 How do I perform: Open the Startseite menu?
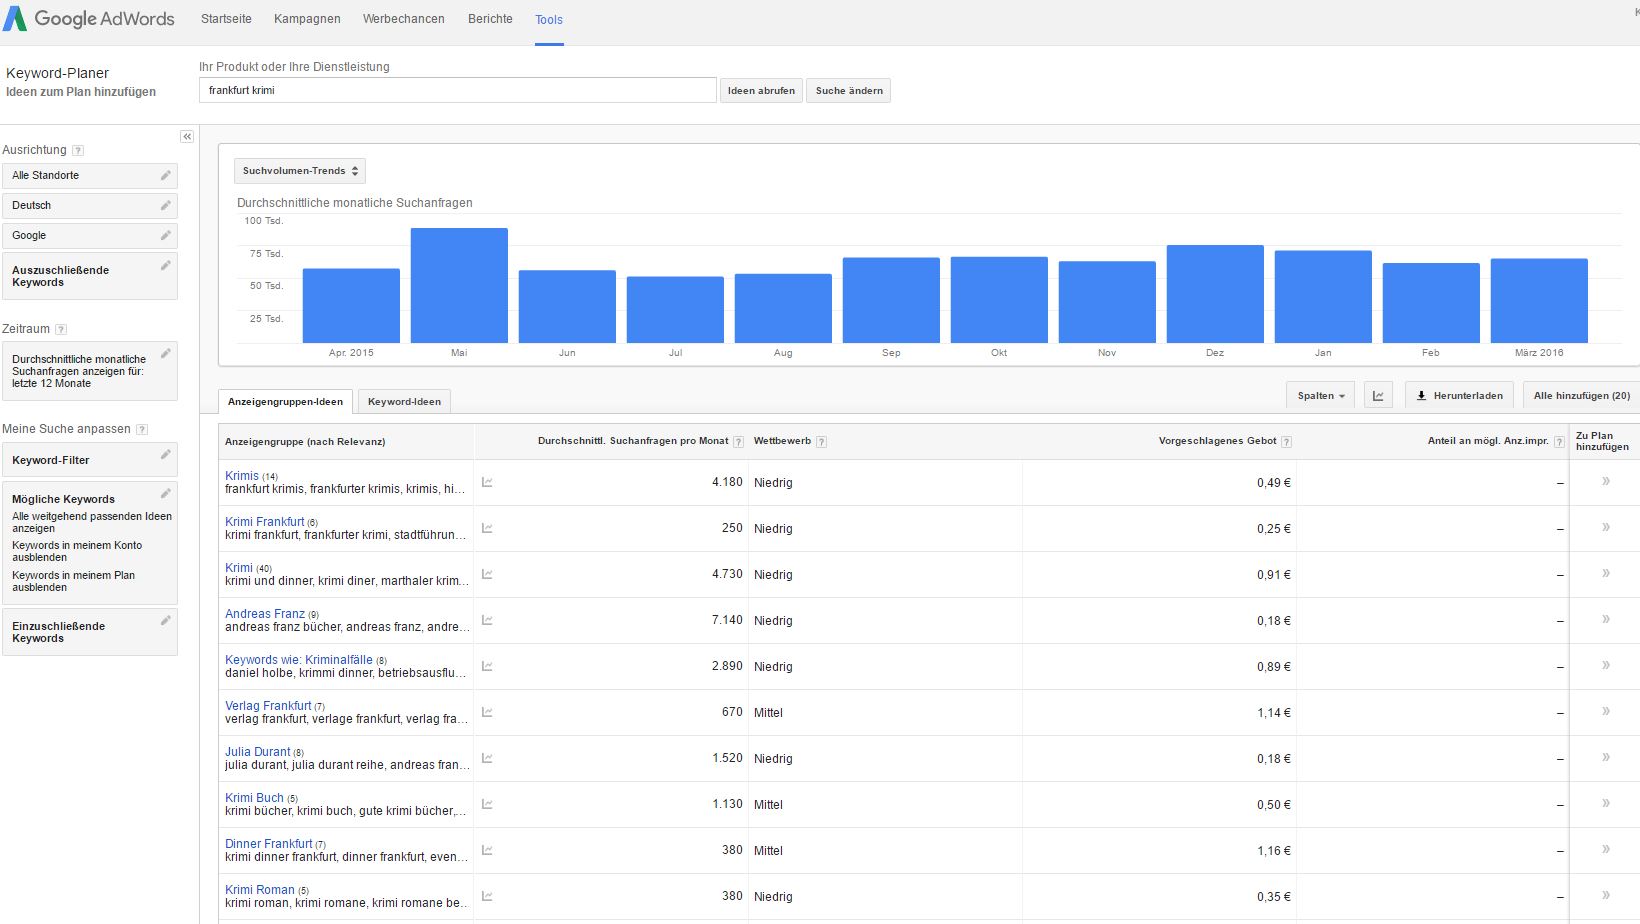click(x=226, y=19)
